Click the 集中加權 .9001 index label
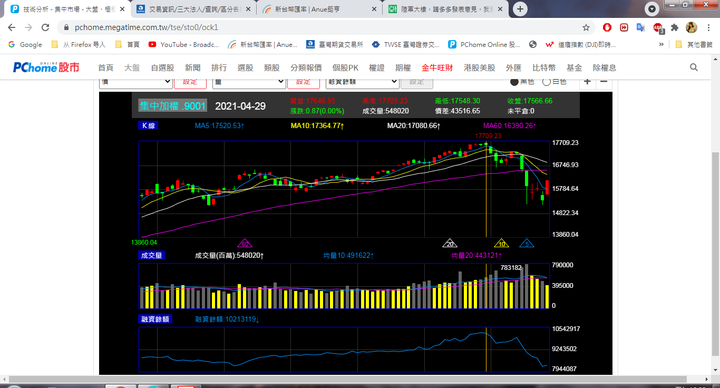The height and width of the screenshot is (388, 720). [173, 106]
